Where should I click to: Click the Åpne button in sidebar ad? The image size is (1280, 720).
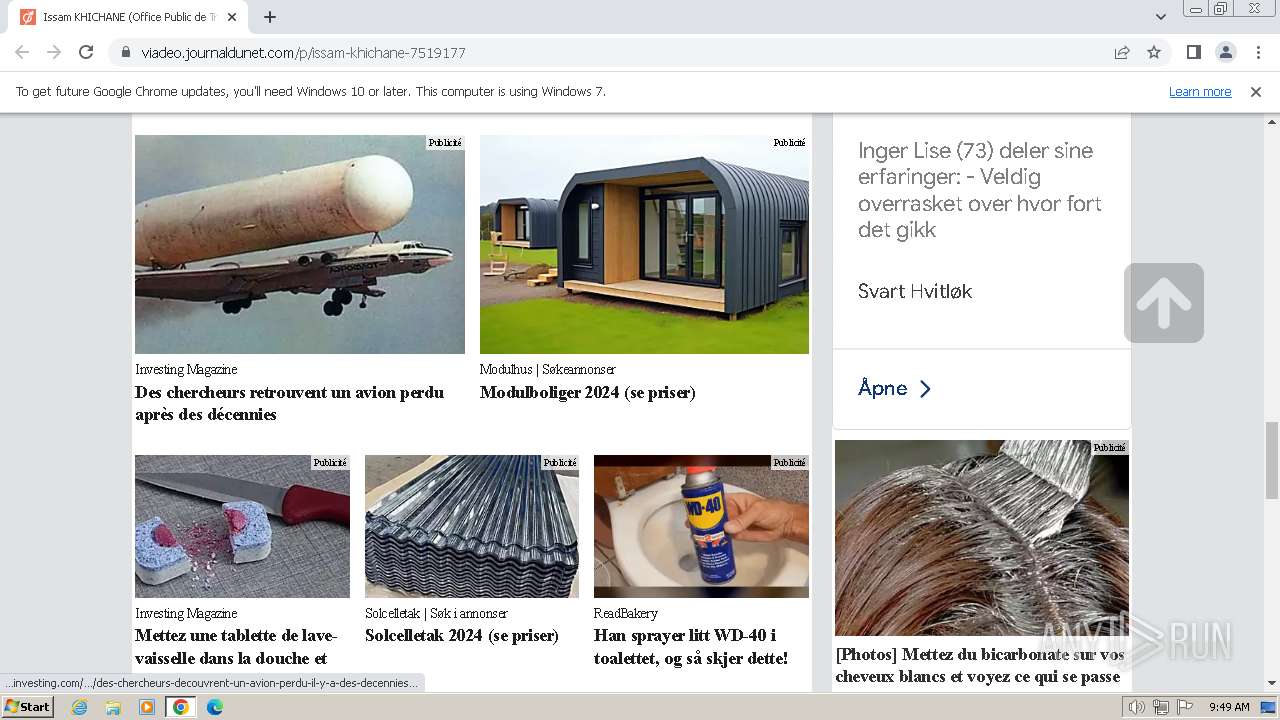click(x=895, y=388)
